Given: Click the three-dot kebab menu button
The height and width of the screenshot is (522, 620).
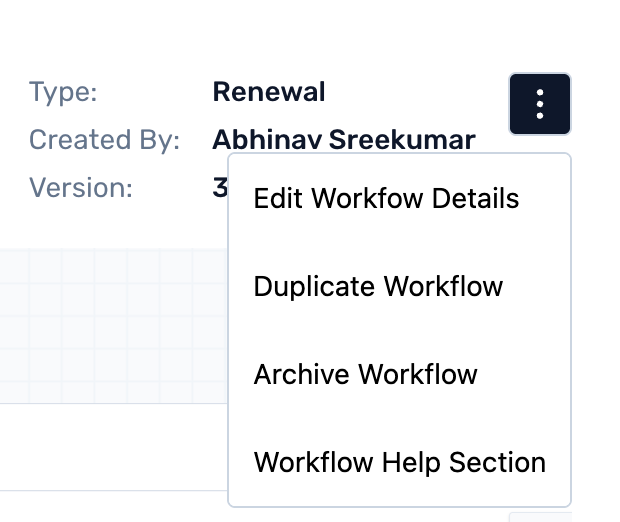Looking at the screenshot, I should [540, 104].
